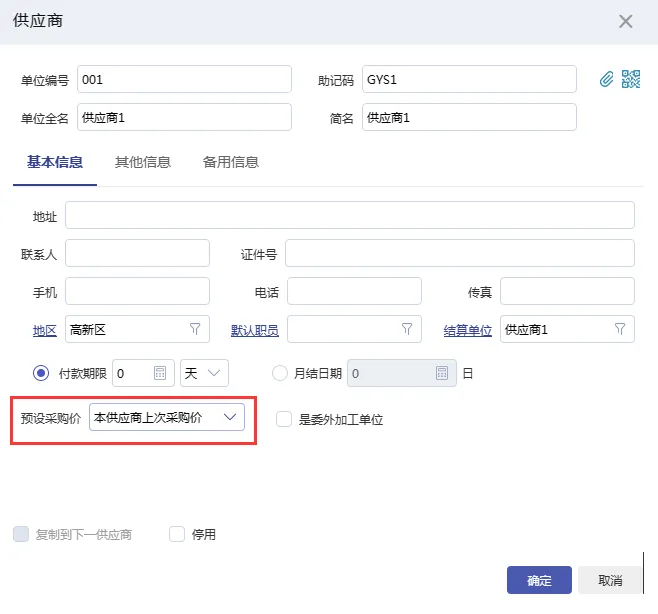Click filter icon in 结算单位 field
This screenshot has width=658, height=614.
point(619,329)
